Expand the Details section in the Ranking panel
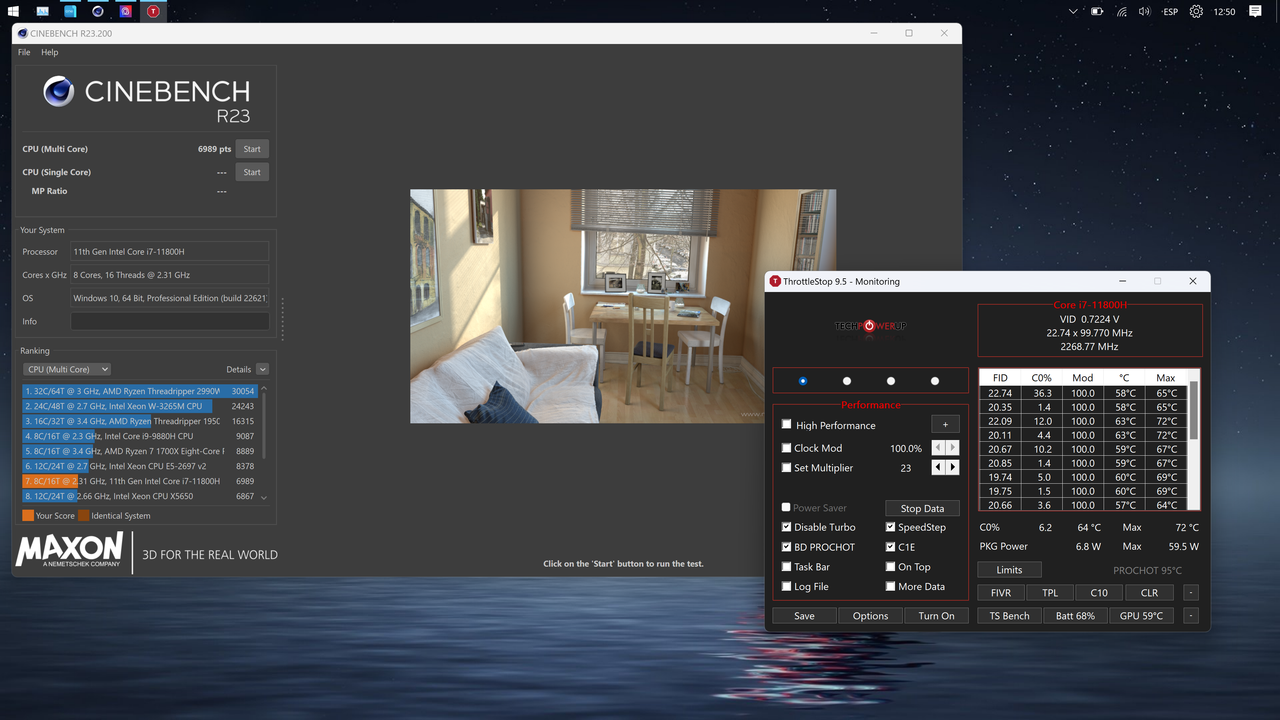Image resolution: width=1280 pixels, height=720 pixels. click(262, 369)
